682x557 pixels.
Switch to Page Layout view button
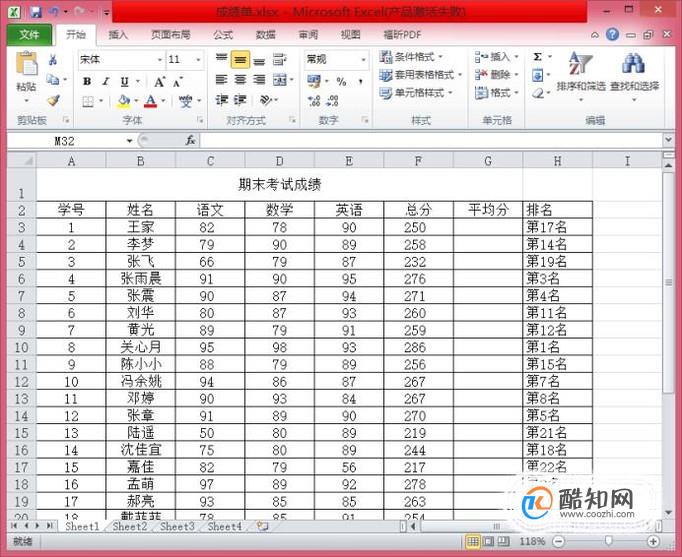tap(488, 541)
